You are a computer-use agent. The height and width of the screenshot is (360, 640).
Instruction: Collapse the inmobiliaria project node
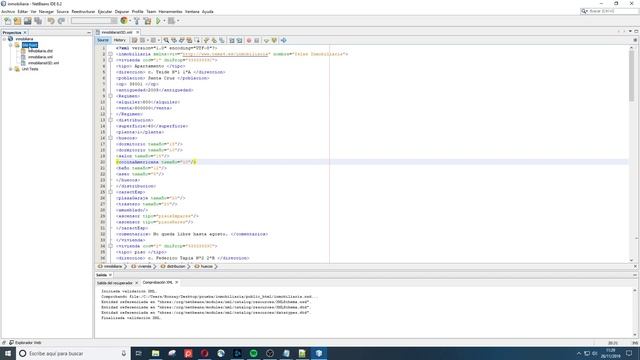click(x=4, y=39)
